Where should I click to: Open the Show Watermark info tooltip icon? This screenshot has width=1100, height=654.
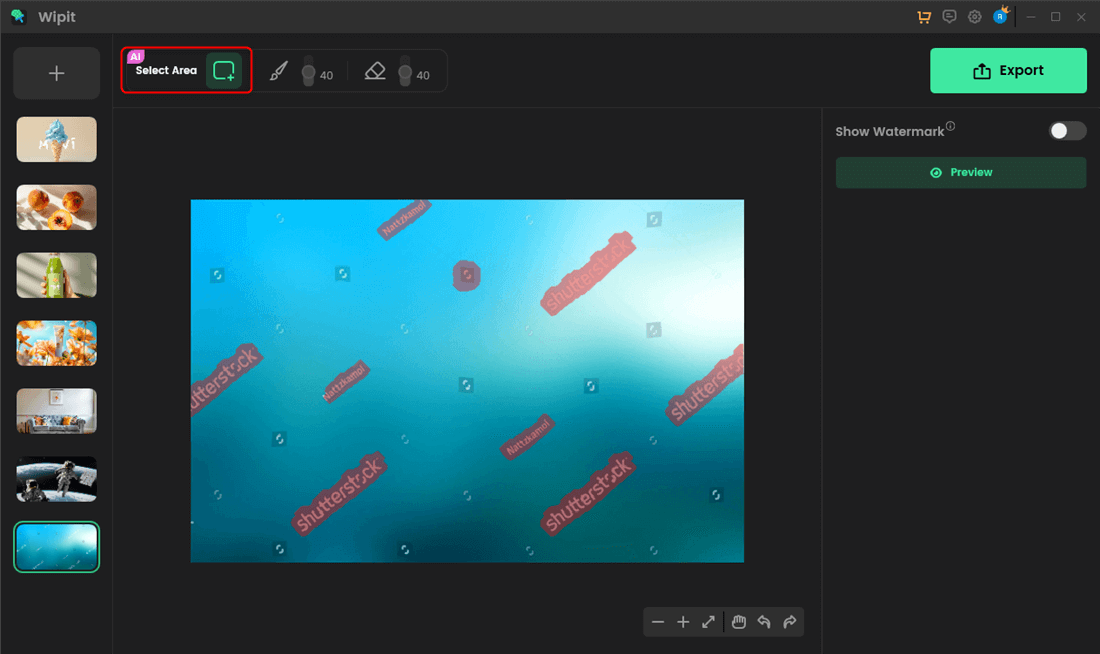click(951, 126)
